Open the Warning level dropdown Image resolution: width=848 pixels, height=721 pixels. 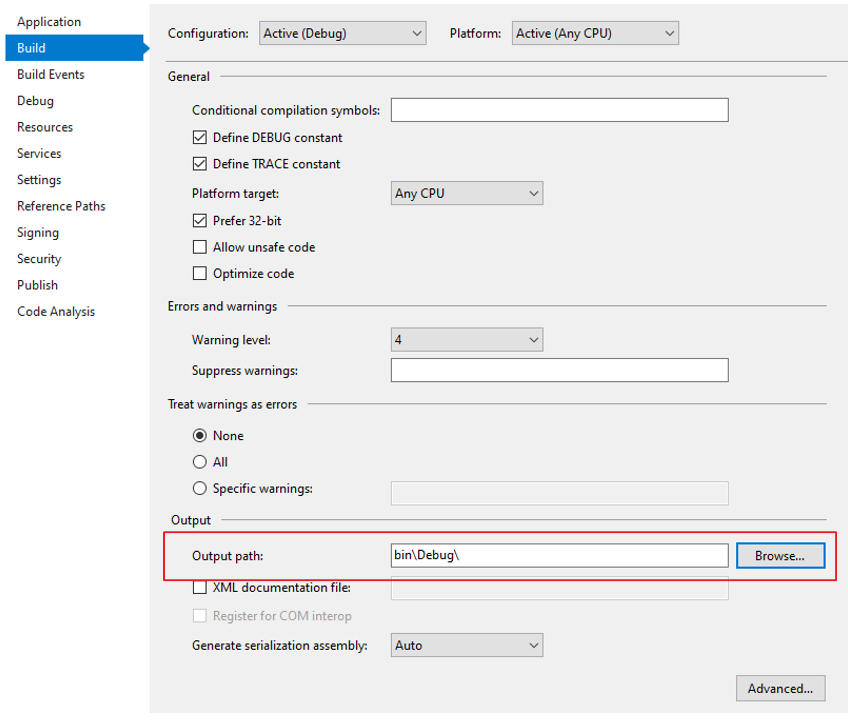coord(467,340)
